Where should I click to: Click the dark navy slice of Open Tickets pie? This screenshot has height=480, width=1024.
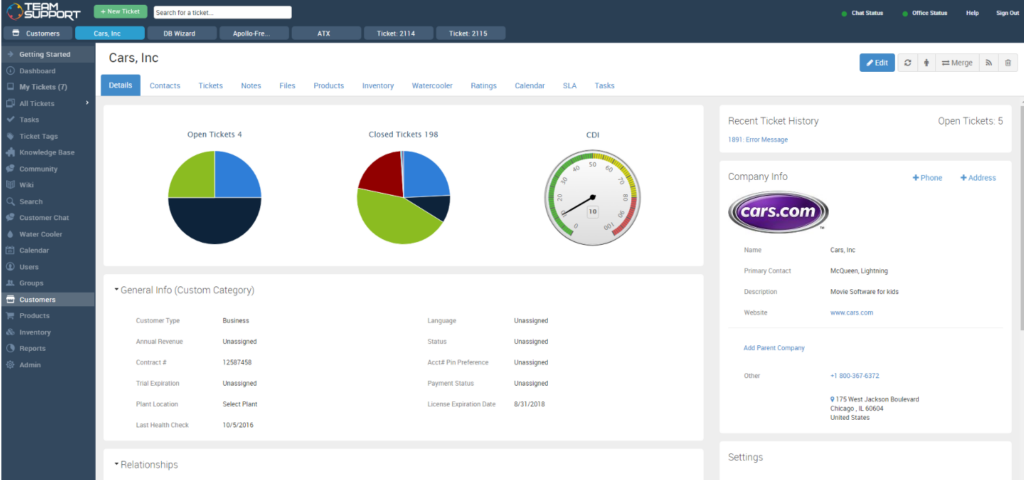pos(215,221)
